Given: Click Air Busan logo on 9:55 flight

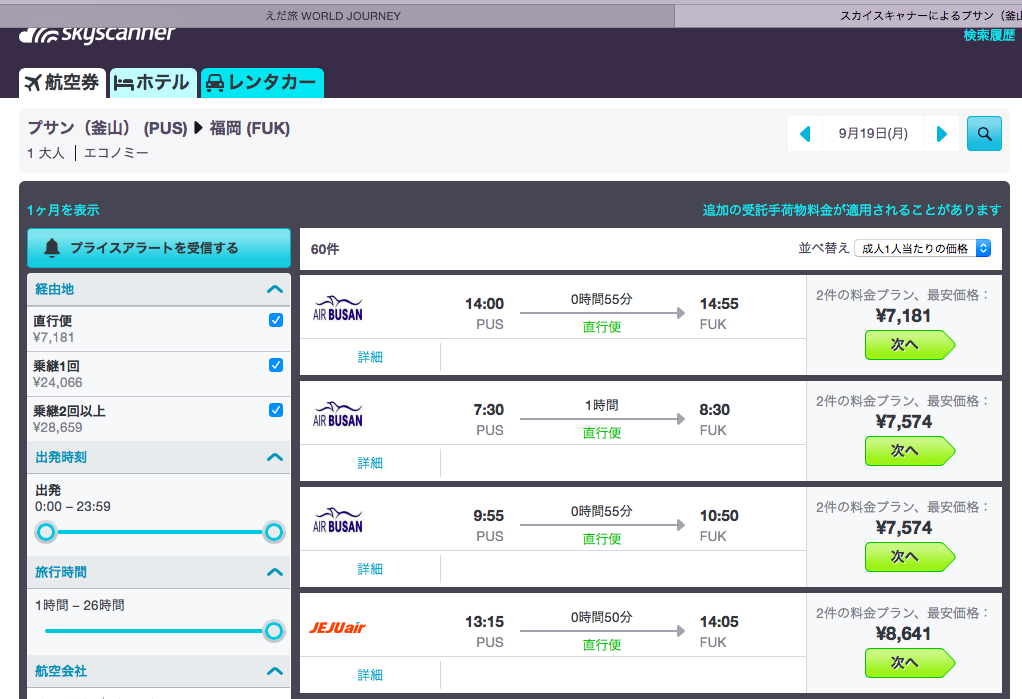Looking at the screenshot, I should [338, 520].
